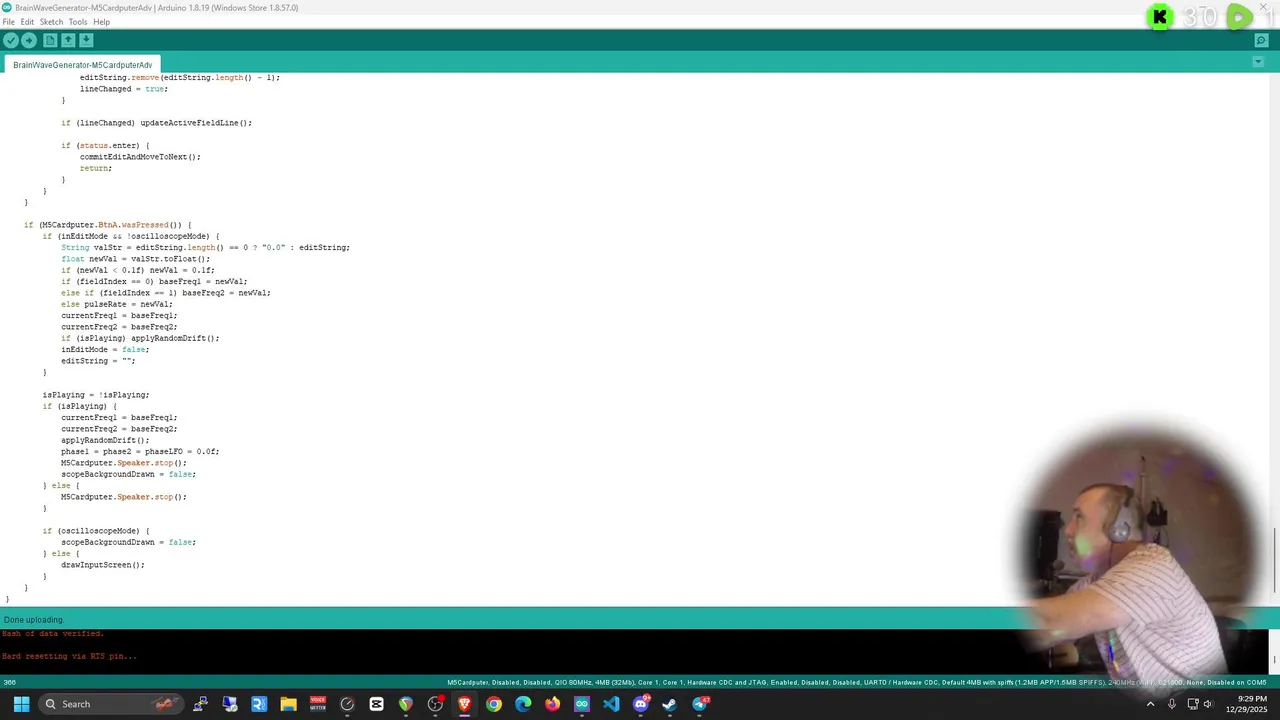Switch to the Arduino IDE taskbar icon
The width and height of the screenshot is (1280, 720).
click(x=582, y=704)
